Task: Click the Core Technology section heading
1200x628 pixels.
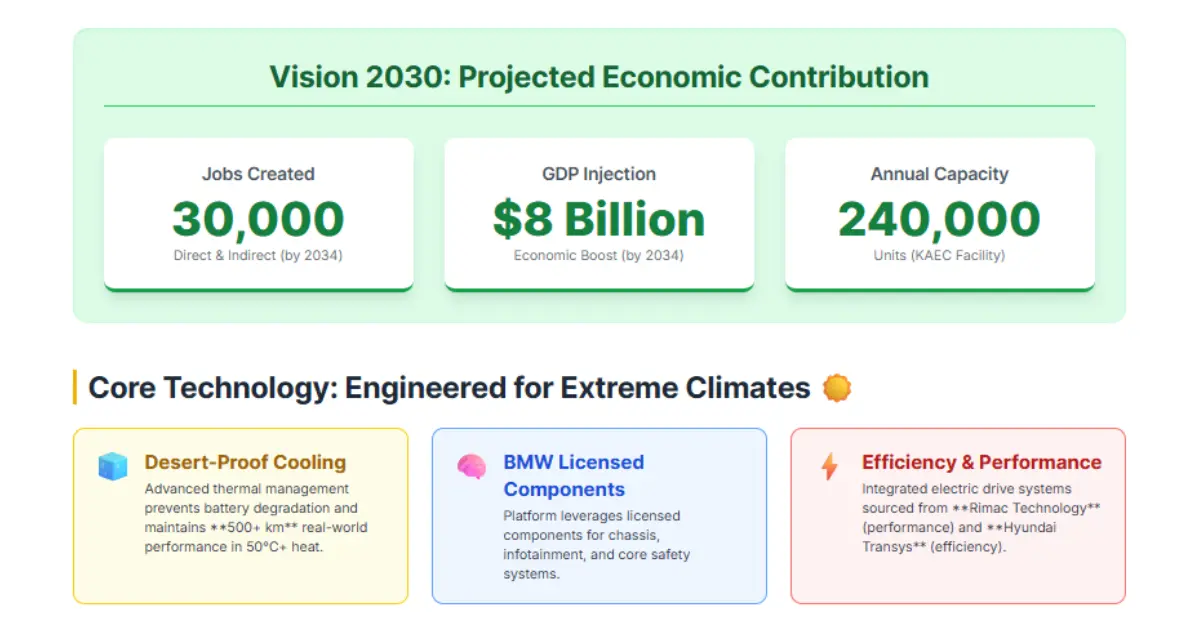Action: 449,388
